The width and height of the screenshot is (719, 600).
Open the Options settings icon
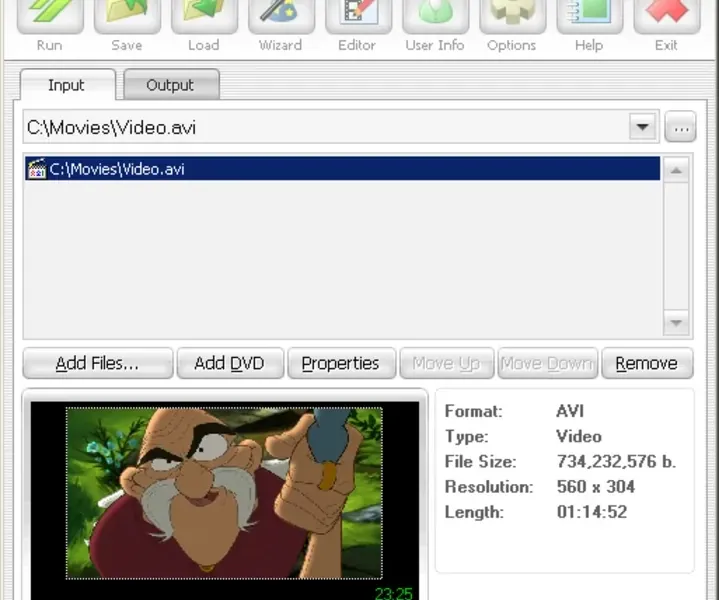512,16
